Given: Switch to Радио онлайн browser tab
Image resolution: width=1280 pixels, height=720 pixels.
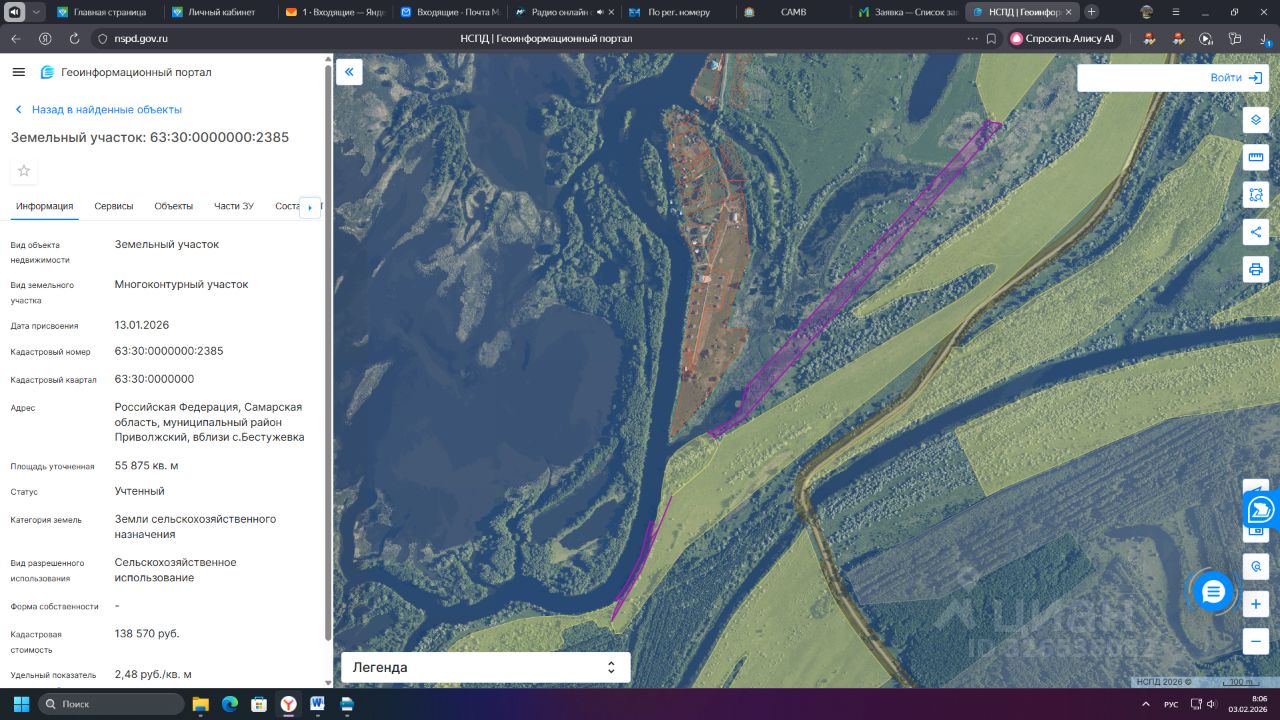Looking at the screenshot, I should click(562, 12).
